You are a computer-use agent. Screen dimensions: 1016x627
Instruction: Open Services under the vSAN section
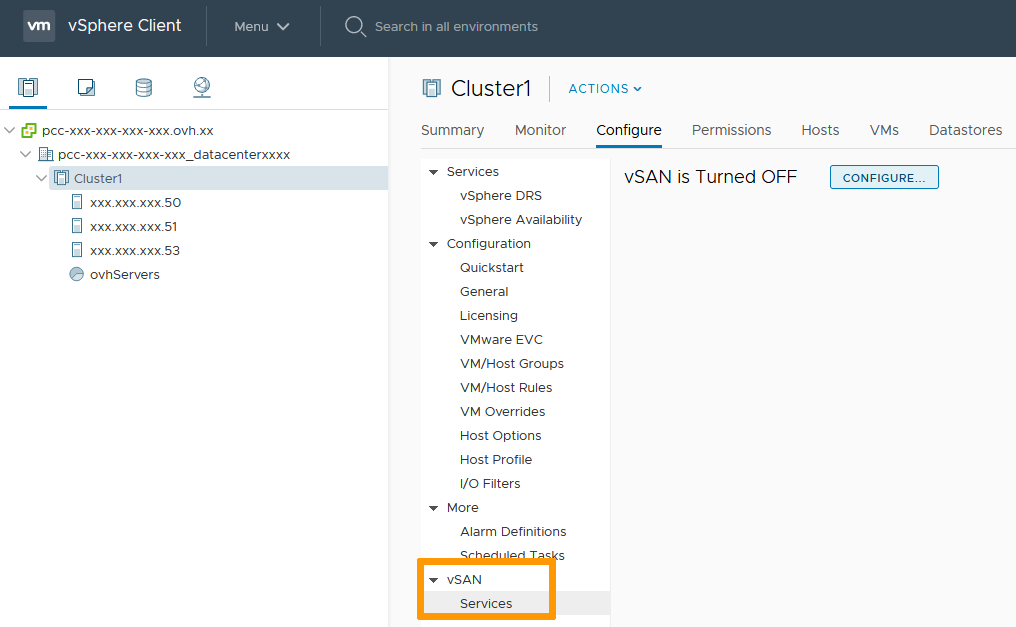coord(485,603)
